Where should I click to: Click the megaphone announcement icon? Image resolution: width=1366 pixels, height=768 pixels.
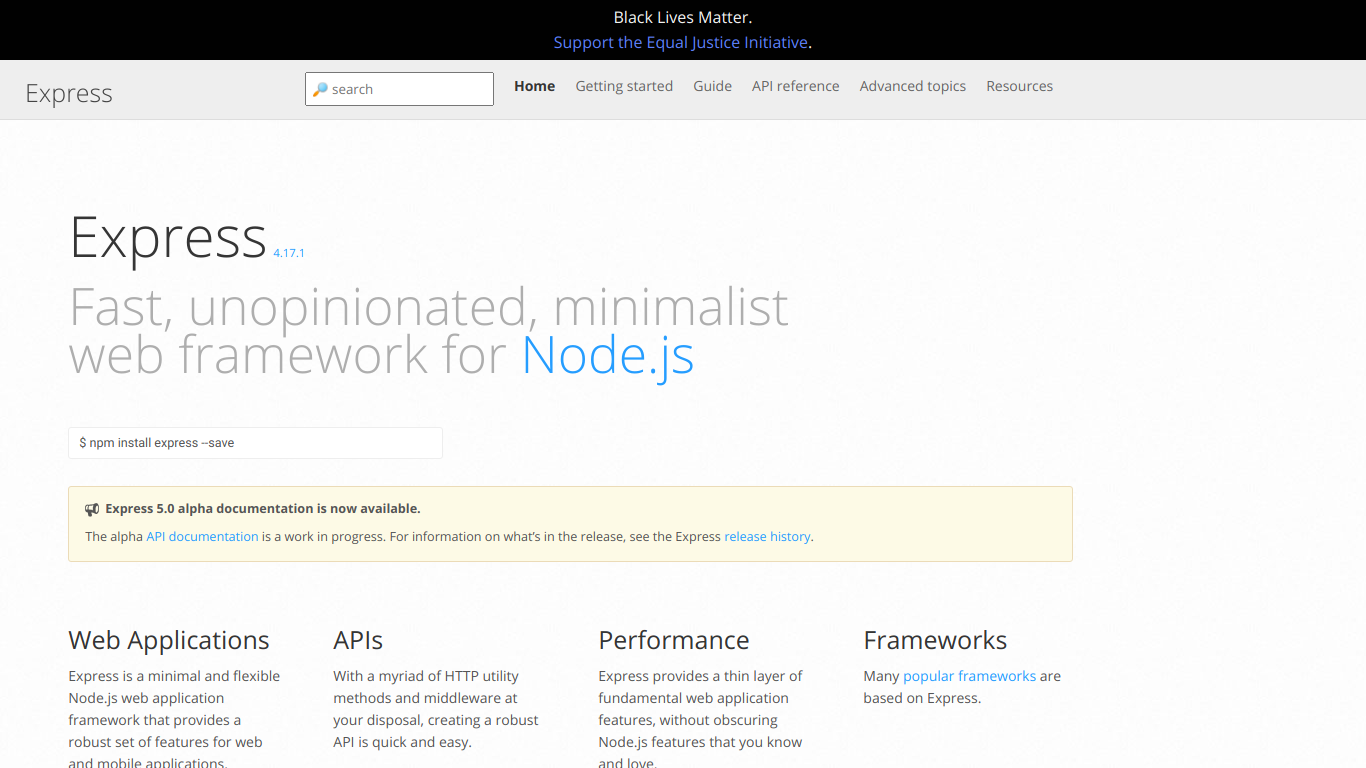point(92,509)
